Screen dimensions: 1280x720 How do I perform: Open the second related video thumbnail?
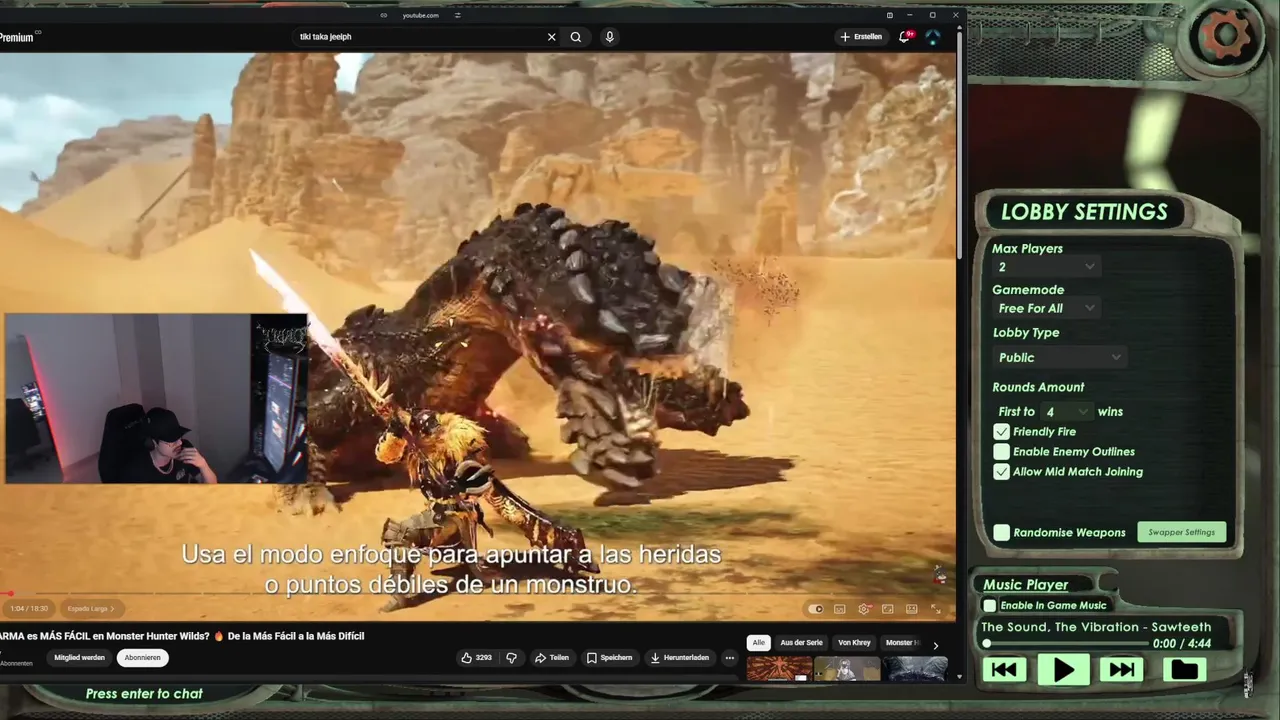(847, 668)
